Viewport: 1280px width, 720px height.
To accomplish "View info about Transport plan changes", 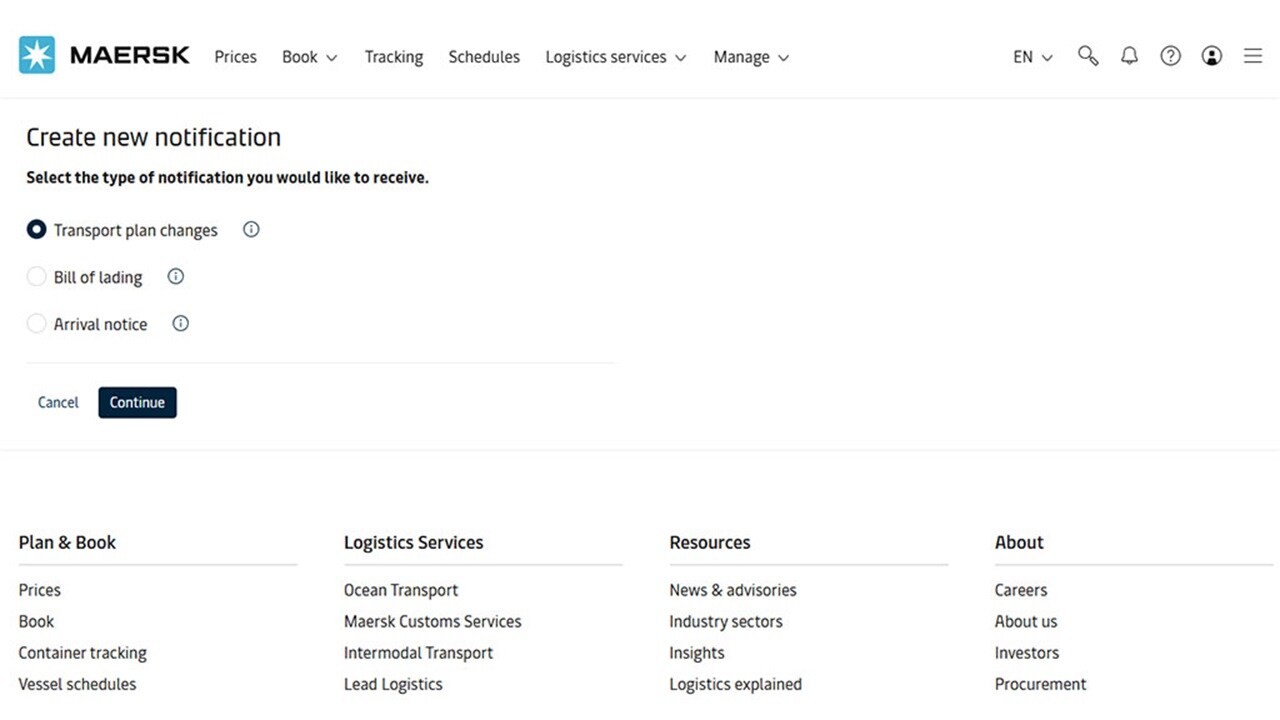I will 250,229.
